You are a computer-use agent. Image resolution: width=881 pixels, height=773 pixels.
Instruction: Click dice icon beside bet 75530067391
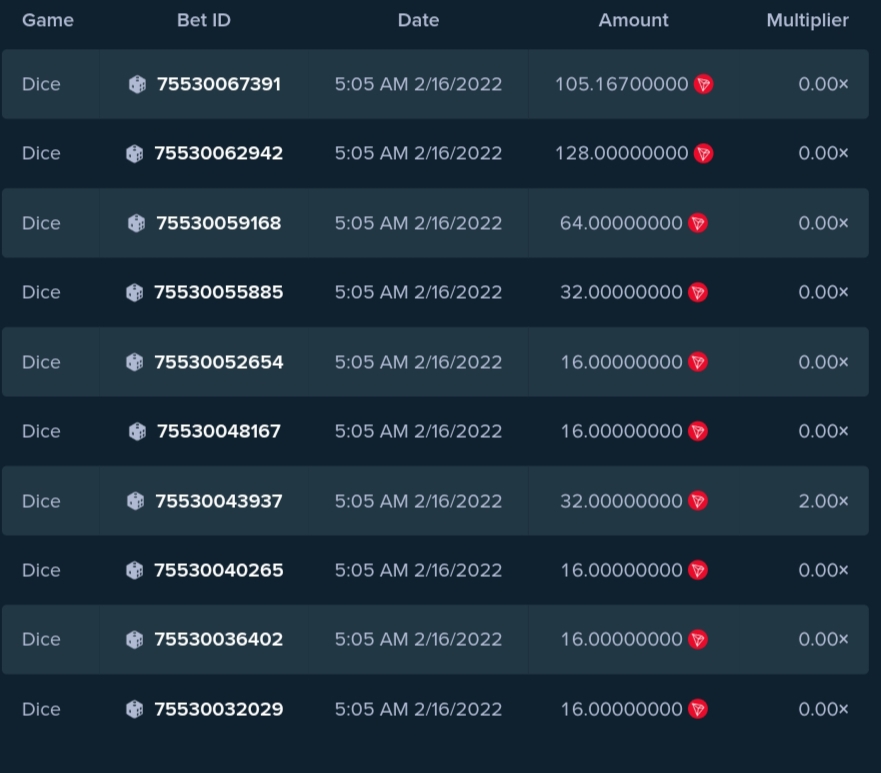click(x=137, y=84)
